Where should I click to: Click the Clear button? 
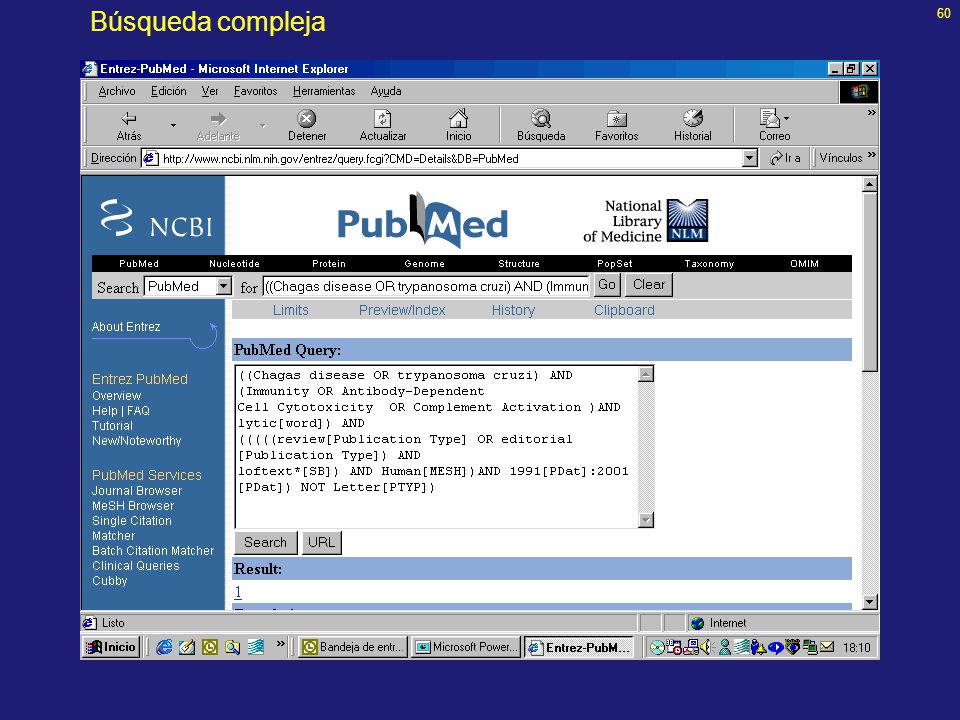click(648, 285)
